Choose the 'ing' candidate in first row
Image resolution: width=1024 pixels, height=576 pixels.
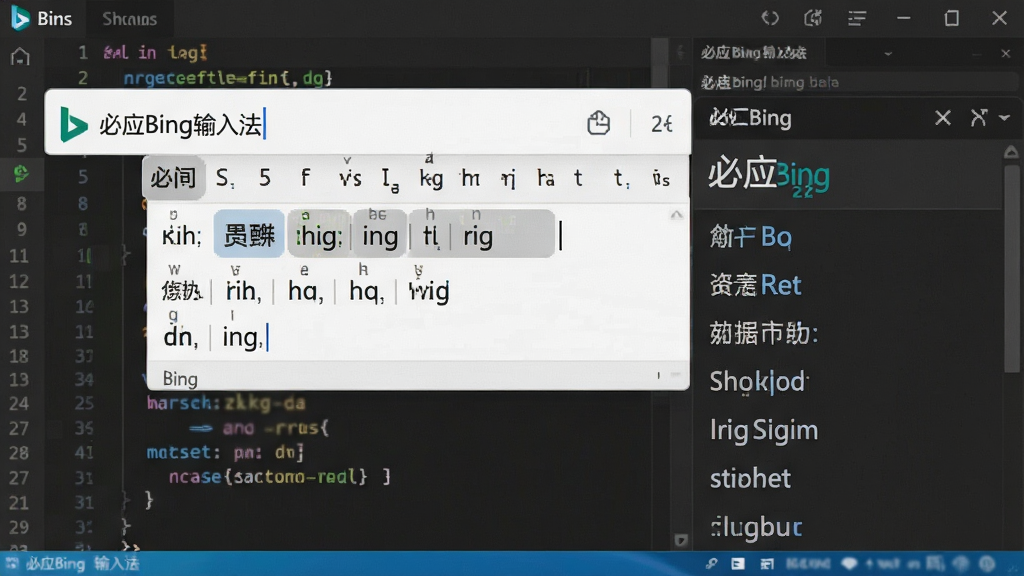[x=380, y=235]
